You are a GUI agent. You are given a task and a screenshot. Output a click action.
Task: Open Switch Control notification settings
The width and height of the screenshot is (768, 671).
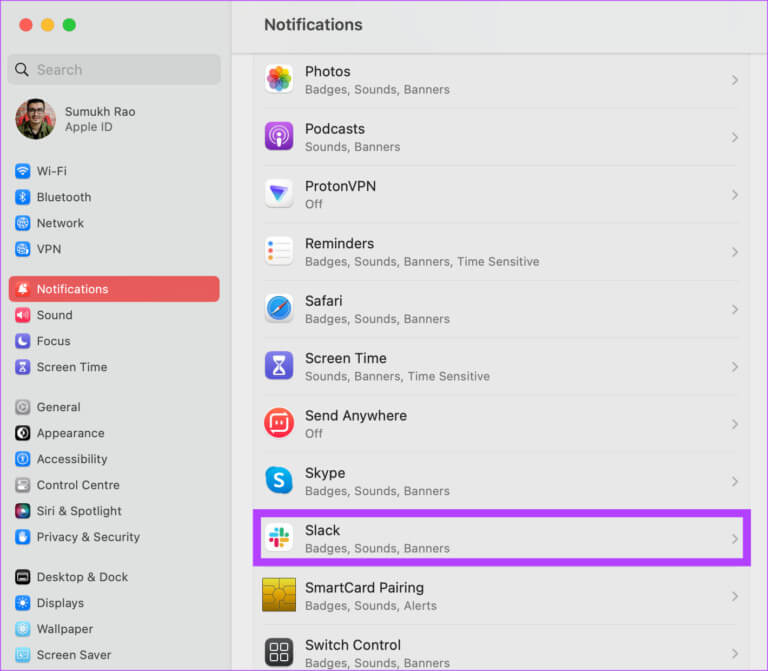(502, 648)
